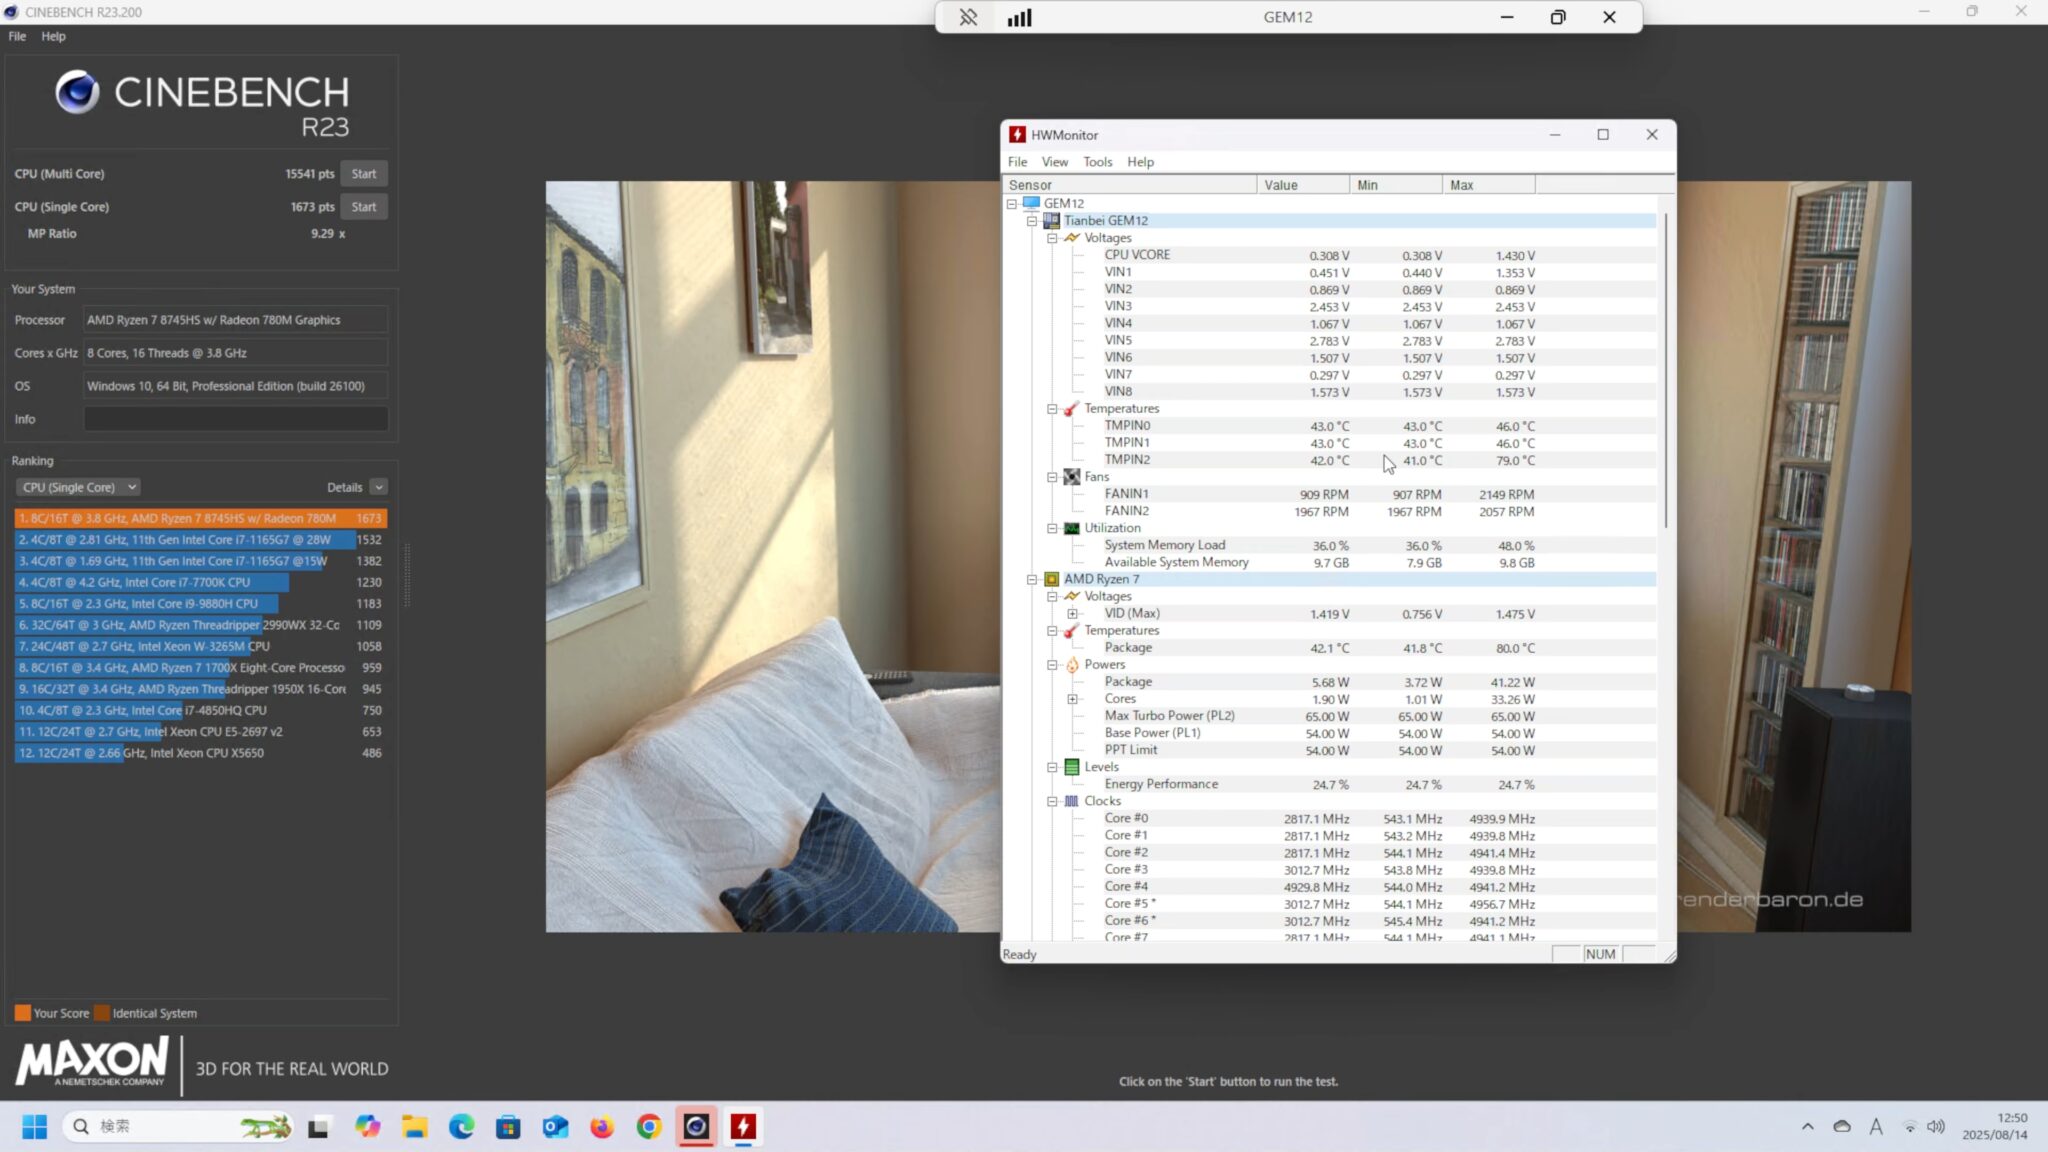The image size is (2048, 1152).
Task: Select ranking row AMD Ryzen 7 8745HS
Action: pos(200,518)
